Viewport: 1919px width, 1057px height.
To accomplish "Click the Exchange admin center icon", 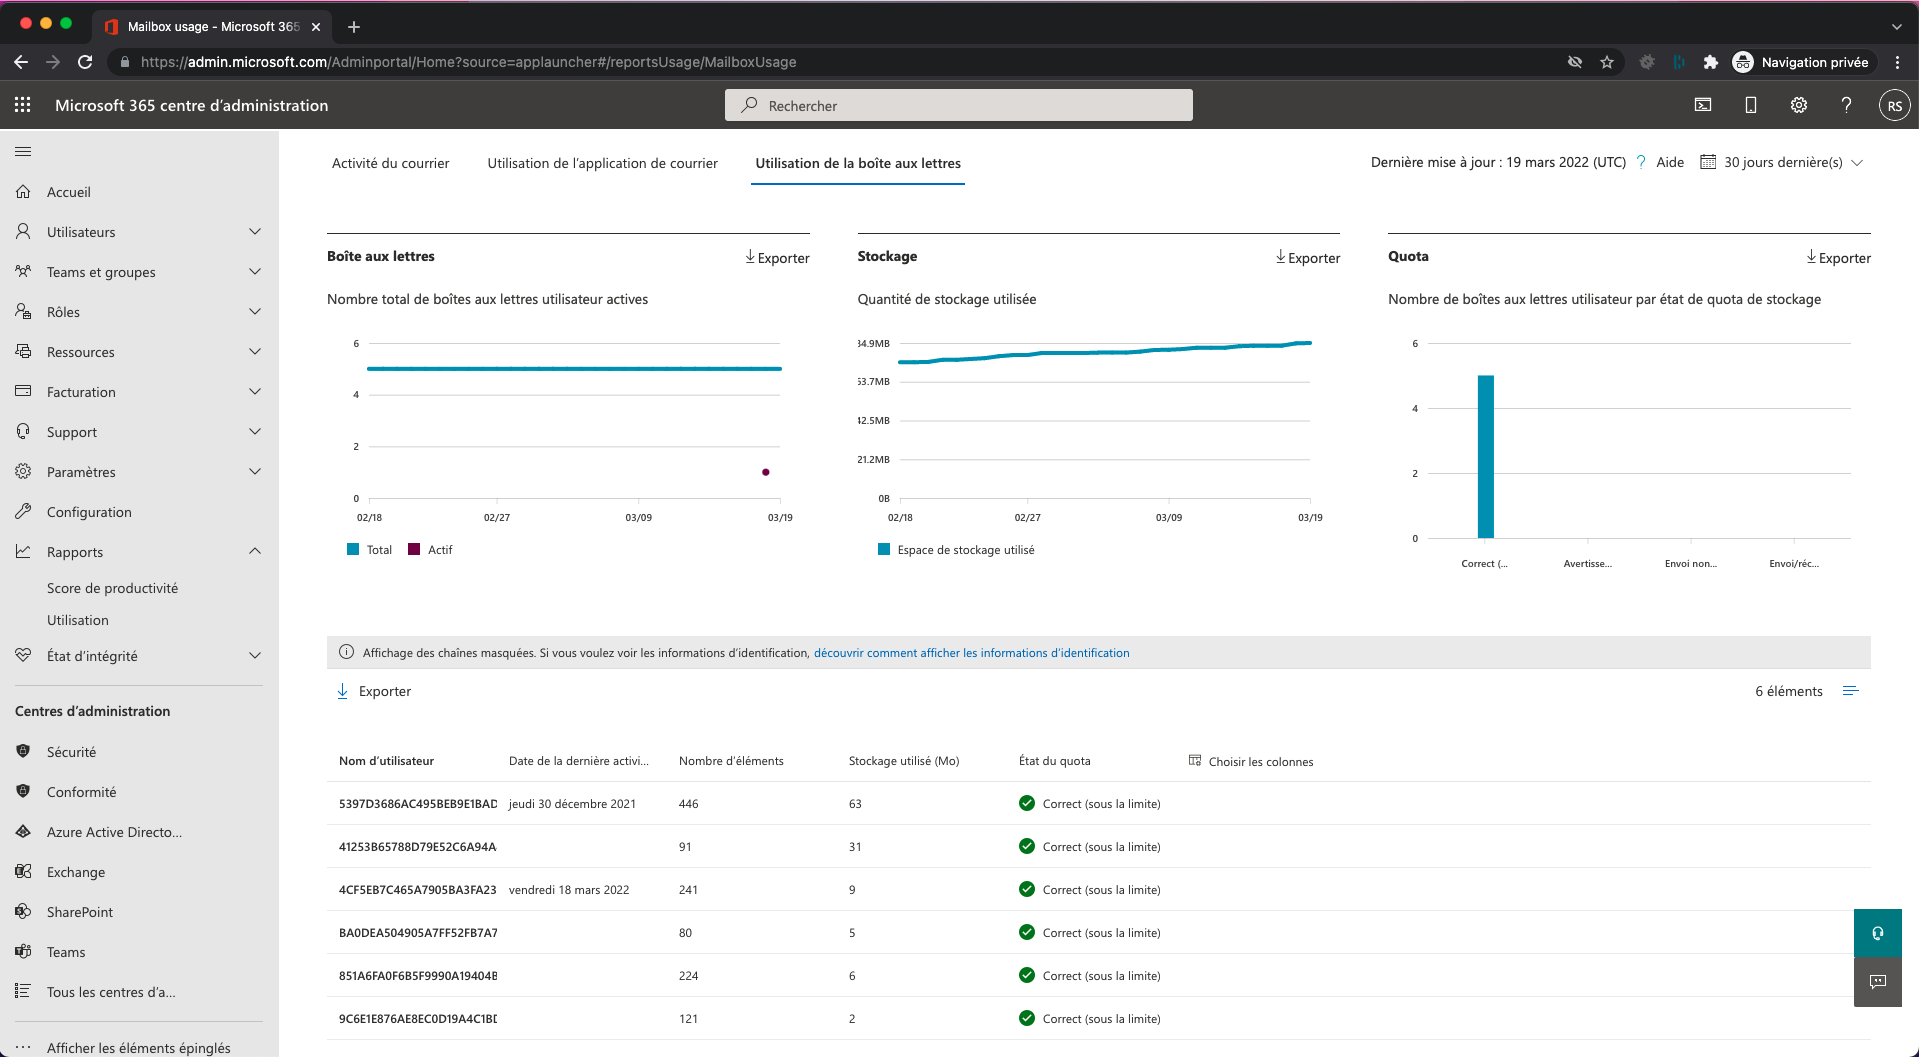I will (x=23, y=872).
